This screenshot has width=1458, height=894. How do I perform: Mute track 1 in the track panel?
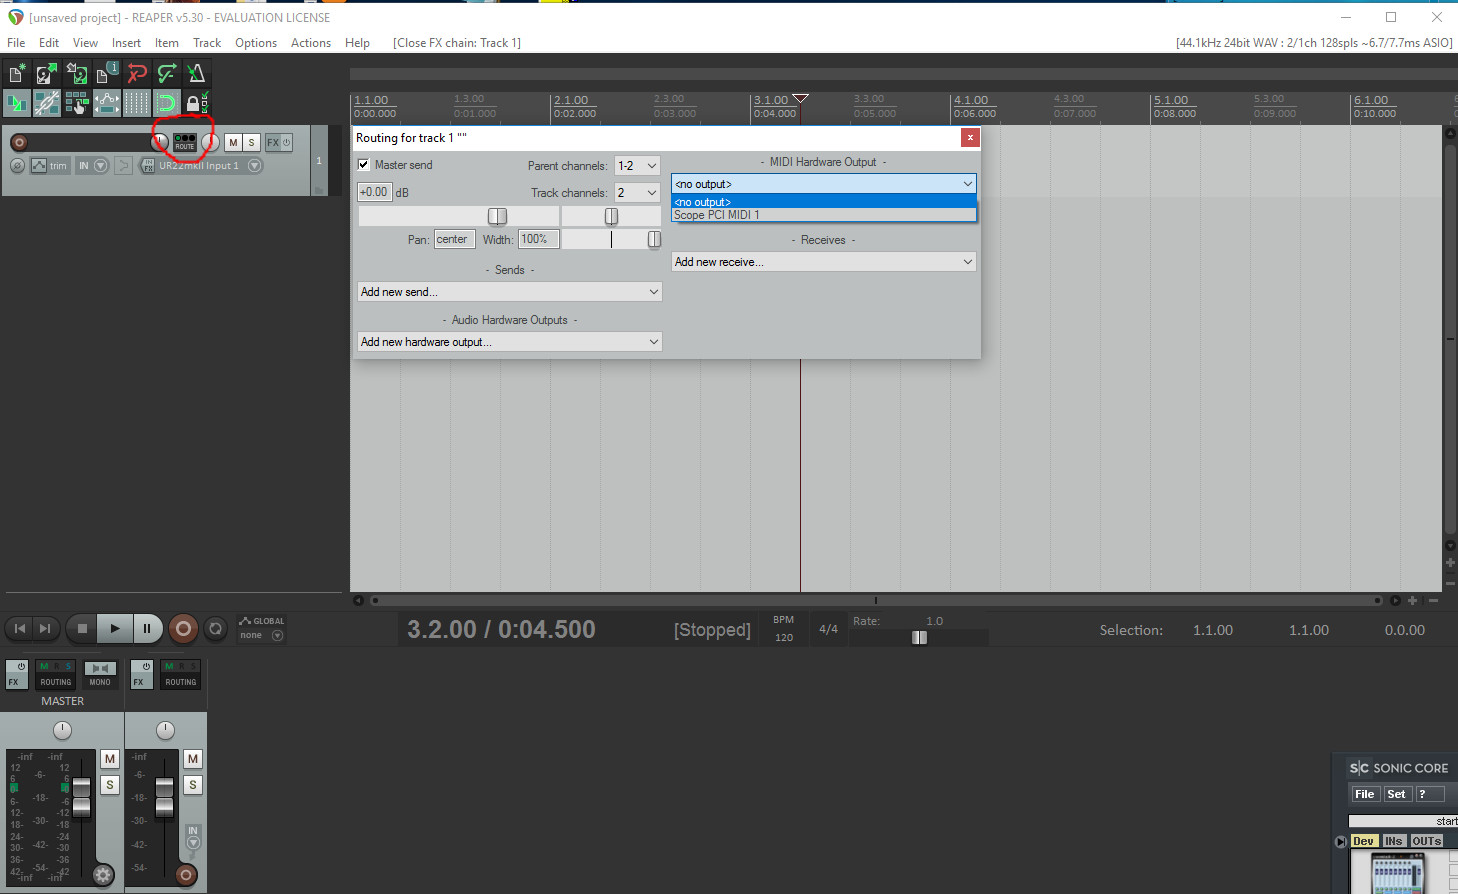tap(233, 142)
